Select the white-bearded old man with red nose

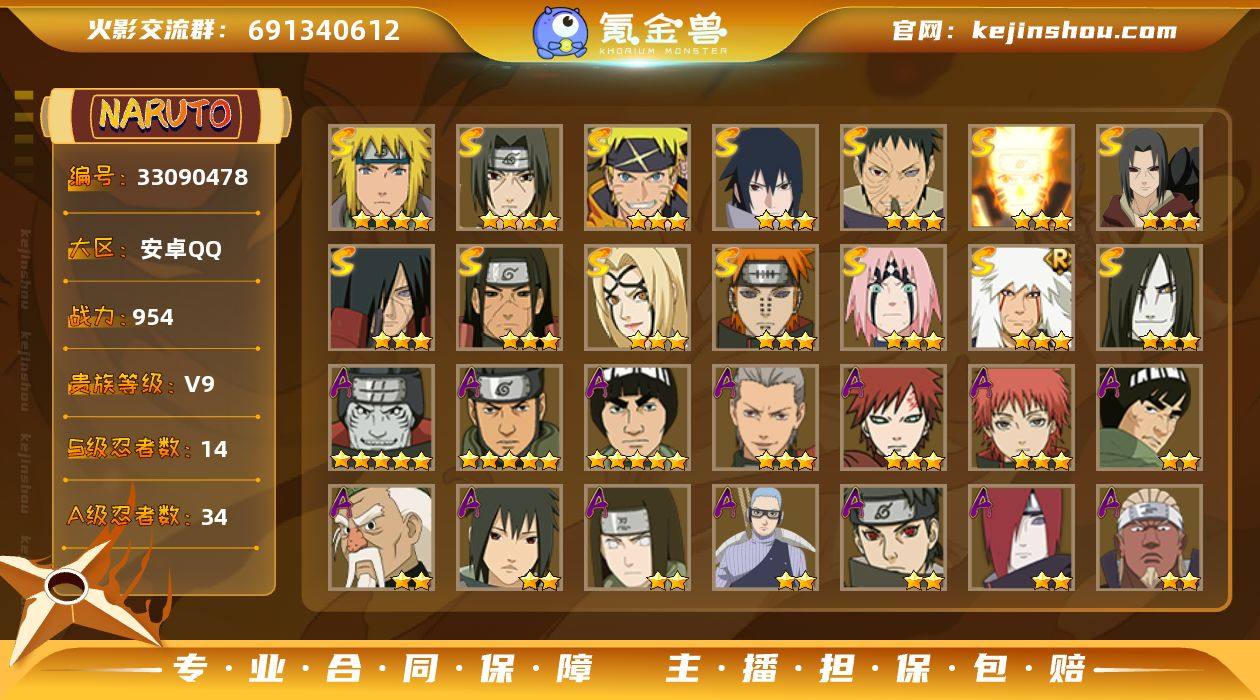pyautogui.click(x=381, y=537)
